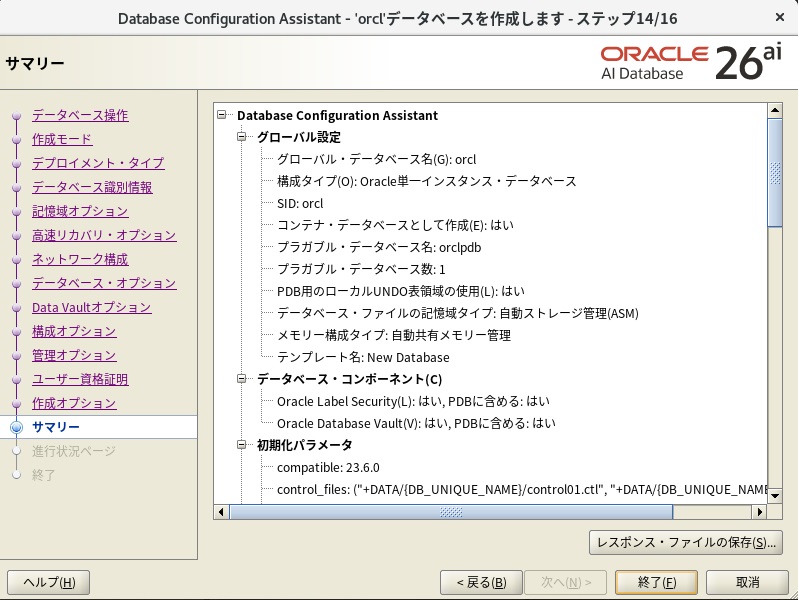Open ユーザー資格証明 step
798x600 pixels.
[80, 379]
